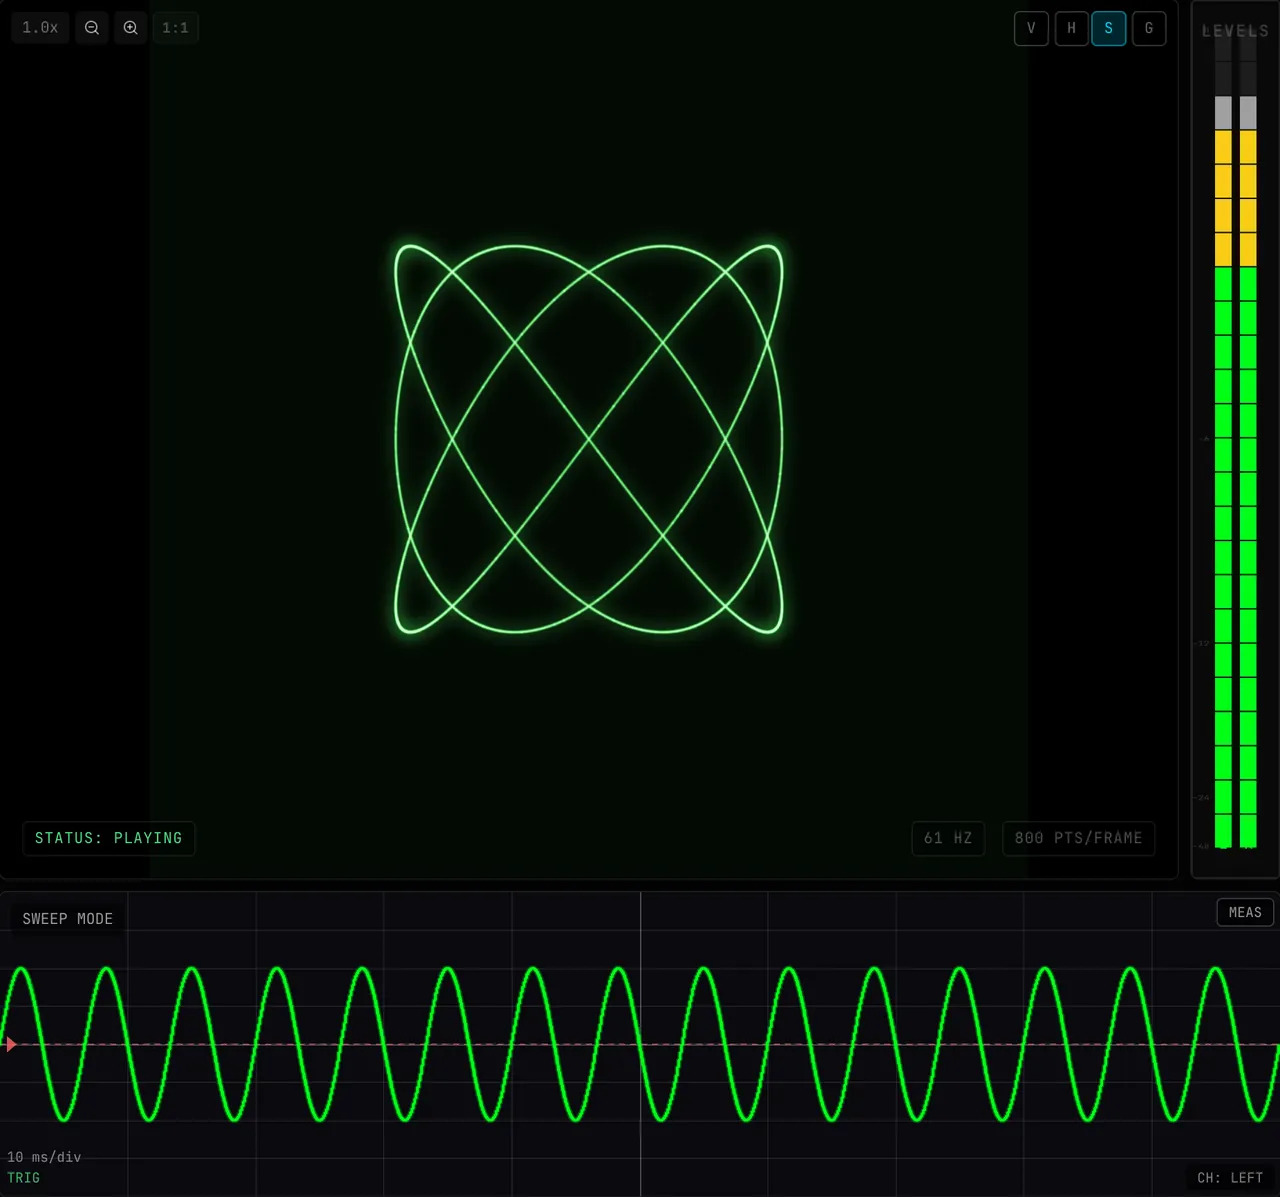Click the SWEEP MODE label
Image resolution: width=1280 pixels, height=1197 pixels.
point(68,919)
